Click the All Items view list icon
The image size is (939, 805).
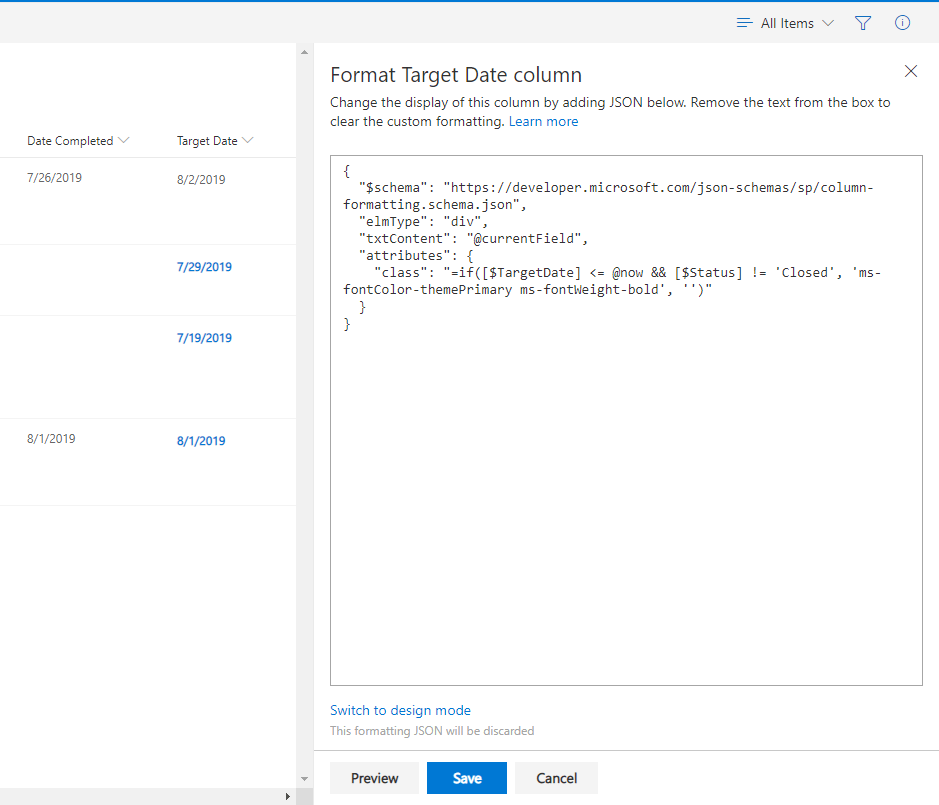pos(744,23)
